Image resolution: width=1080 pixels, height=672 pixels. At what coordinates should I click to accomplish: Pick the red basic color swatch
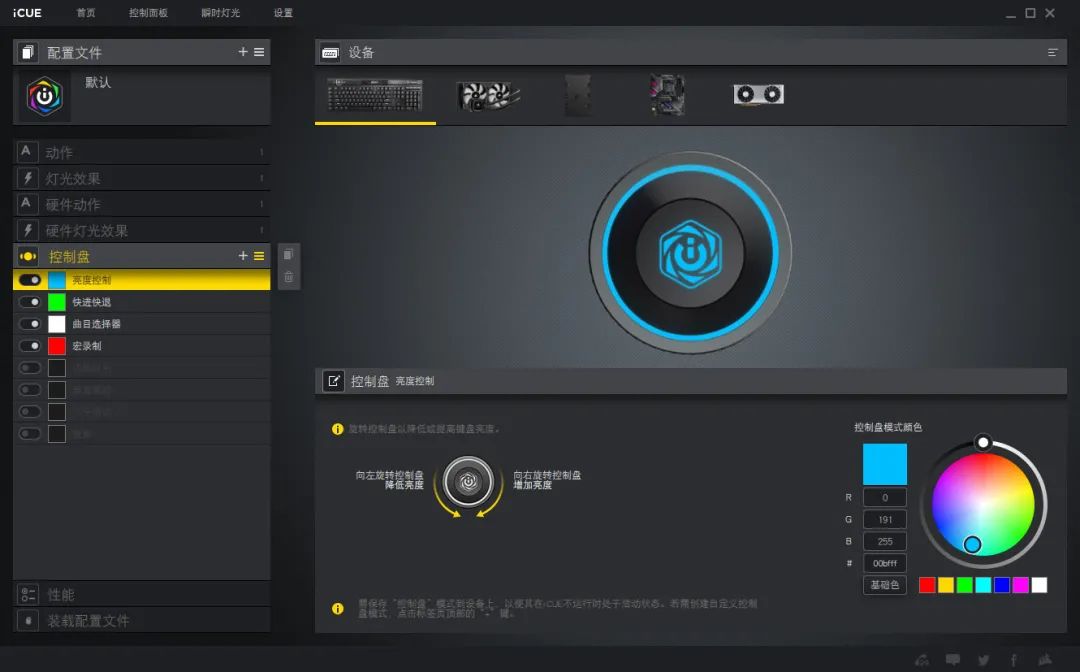tap(927, 585)
